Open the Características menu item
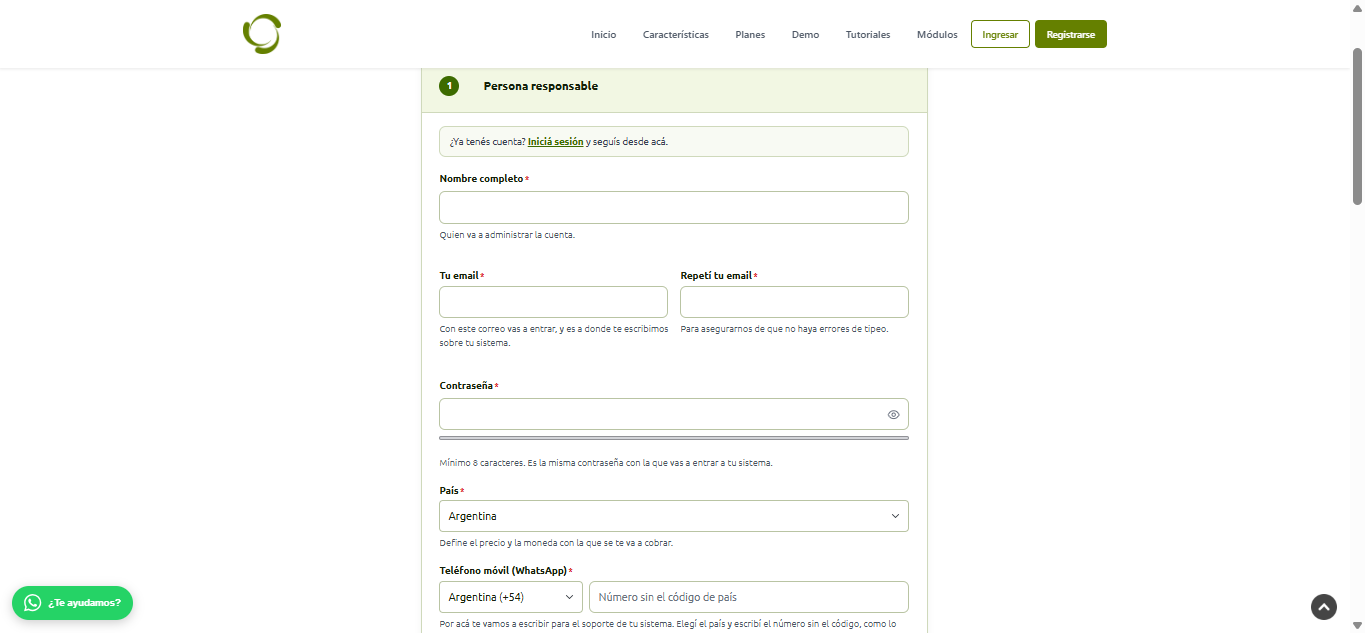 [x=676, y=35]
